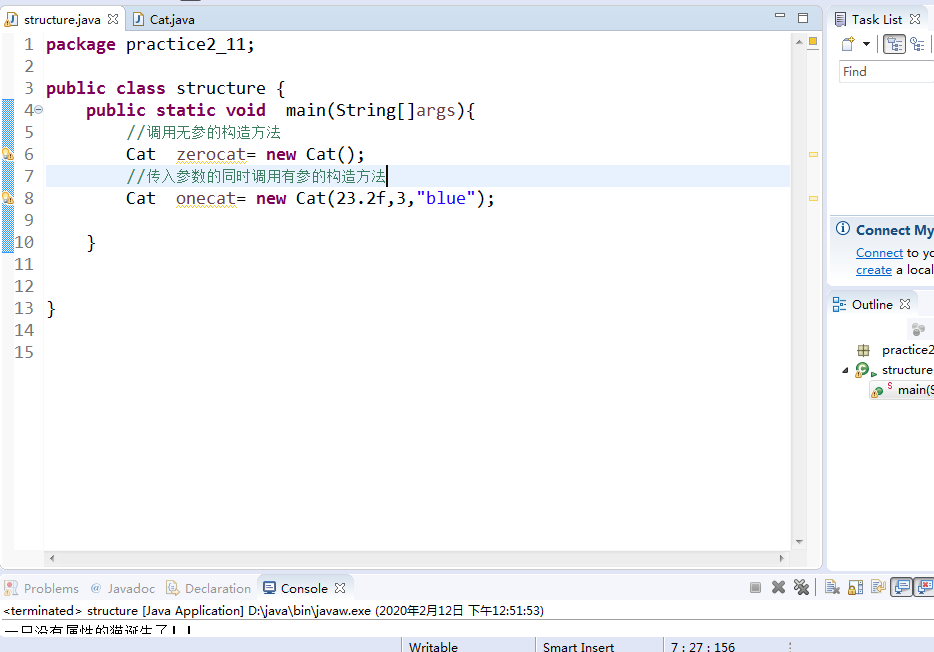Image resolution: width=934 pixels, height=652 pixels.
Task: Toggle show console on standard output change
Action: pyautogui.click(x=902, y=588)
